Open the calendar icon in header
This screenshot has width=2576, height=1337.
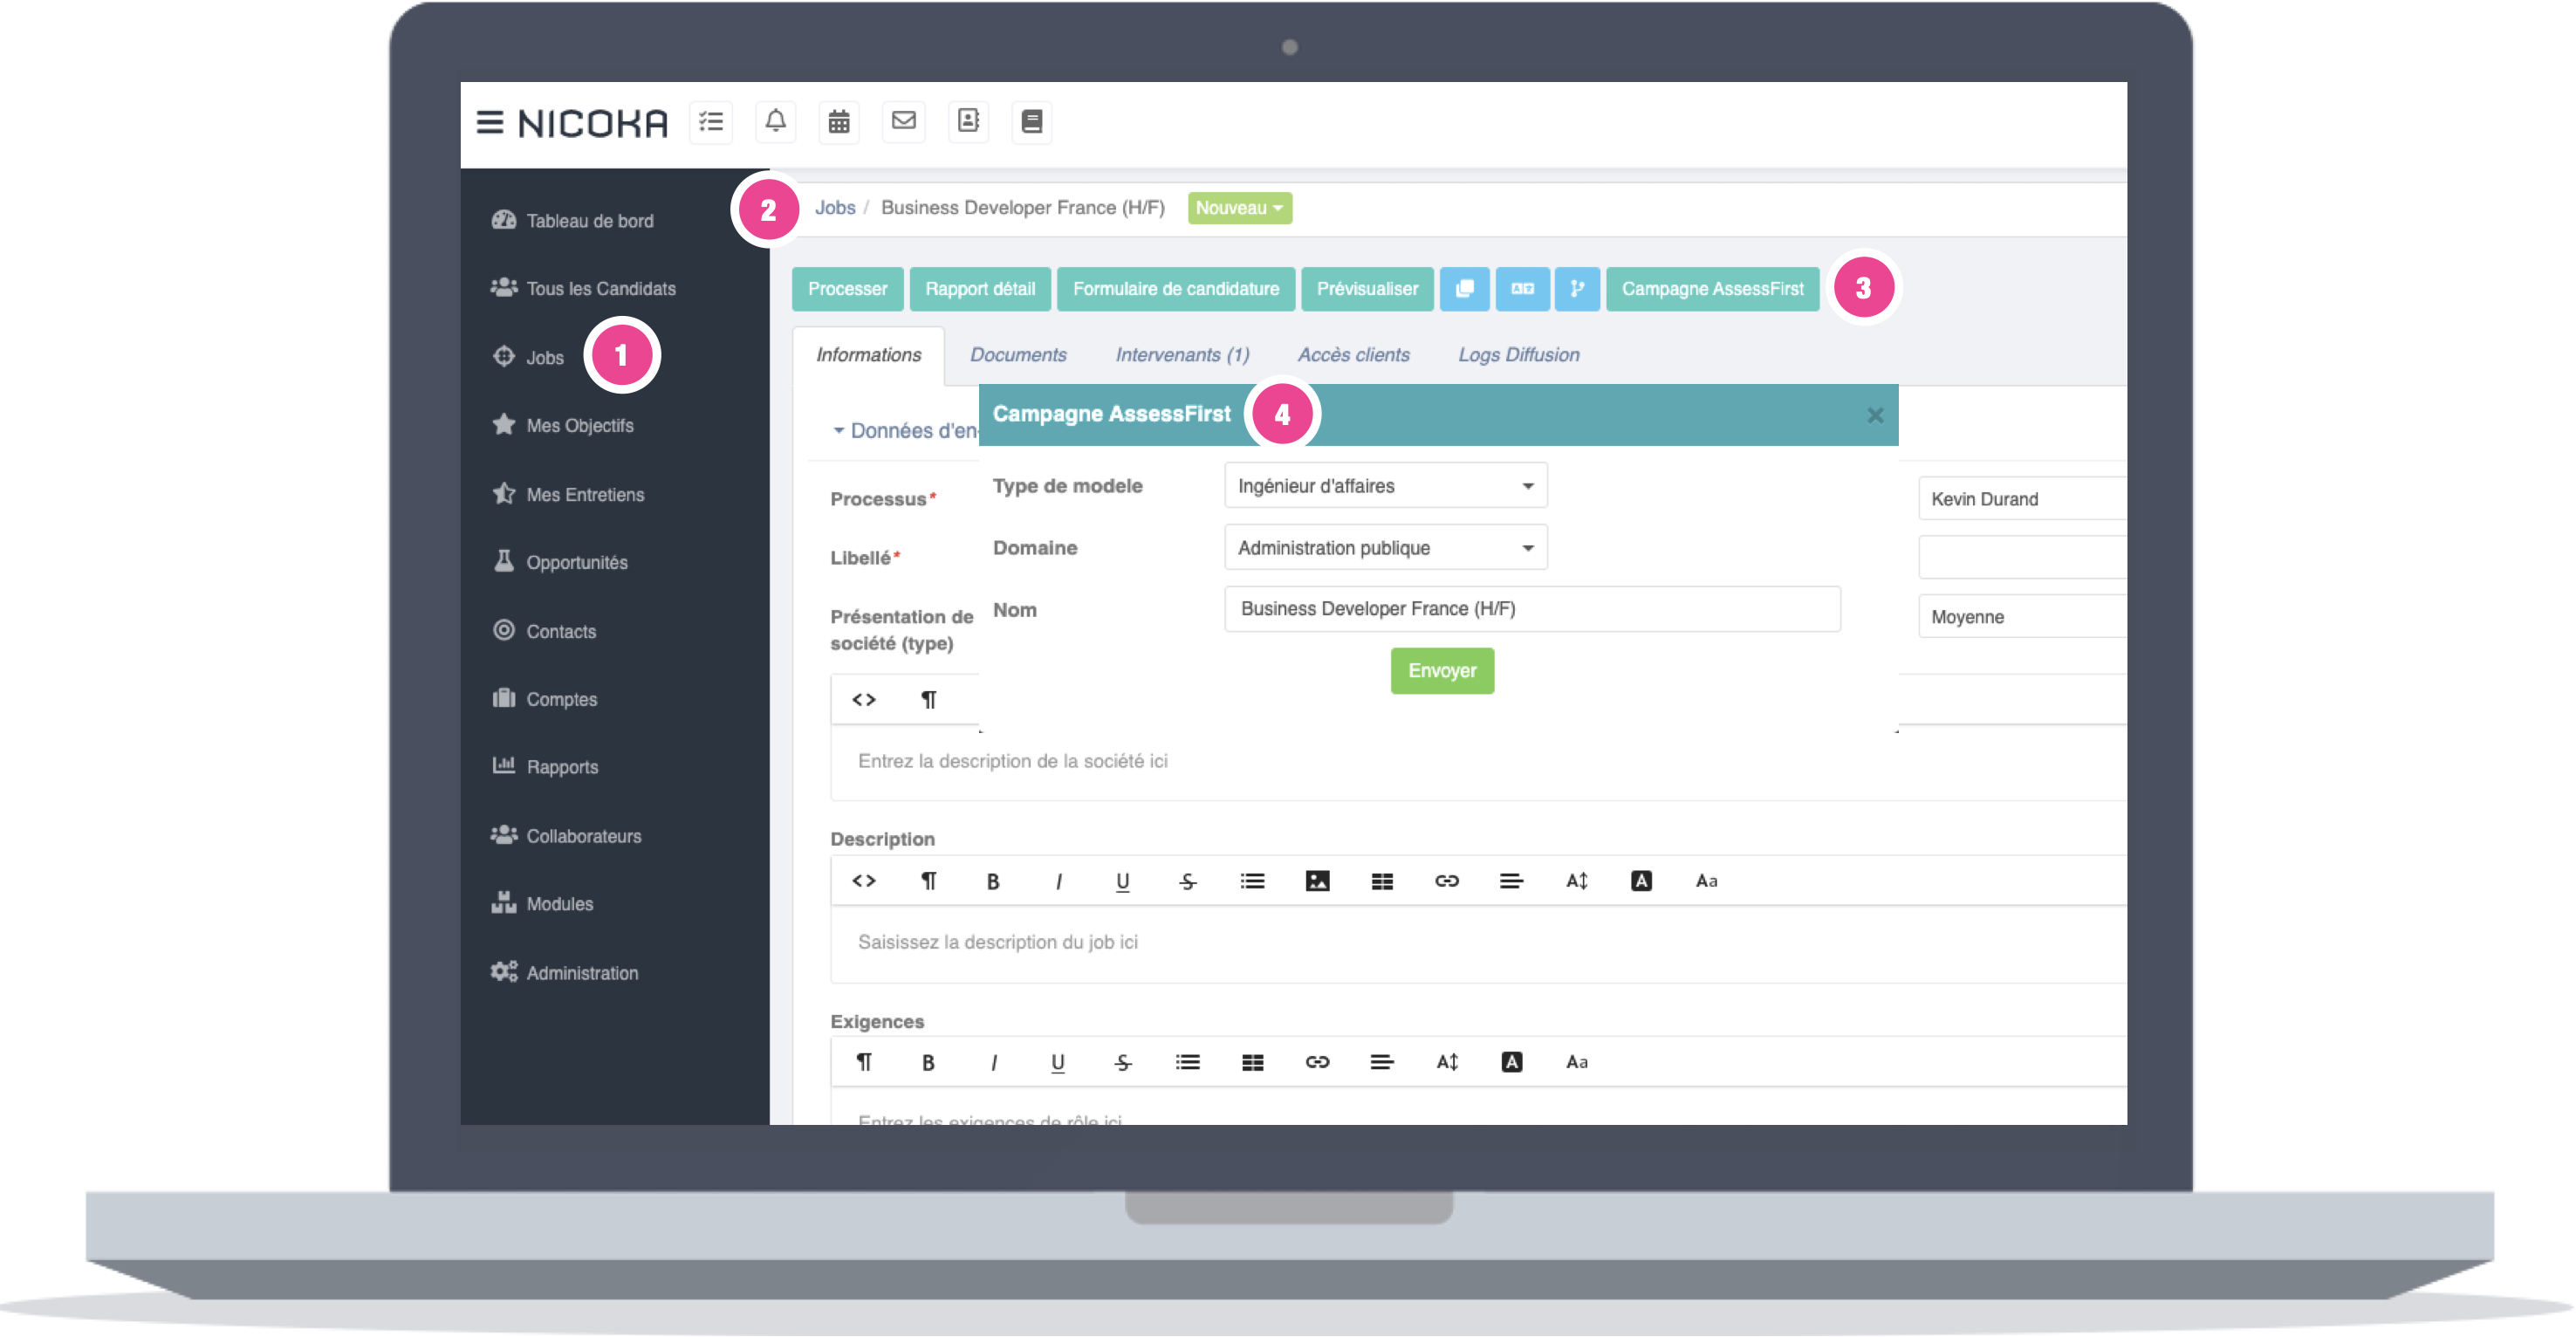point(839,122)
